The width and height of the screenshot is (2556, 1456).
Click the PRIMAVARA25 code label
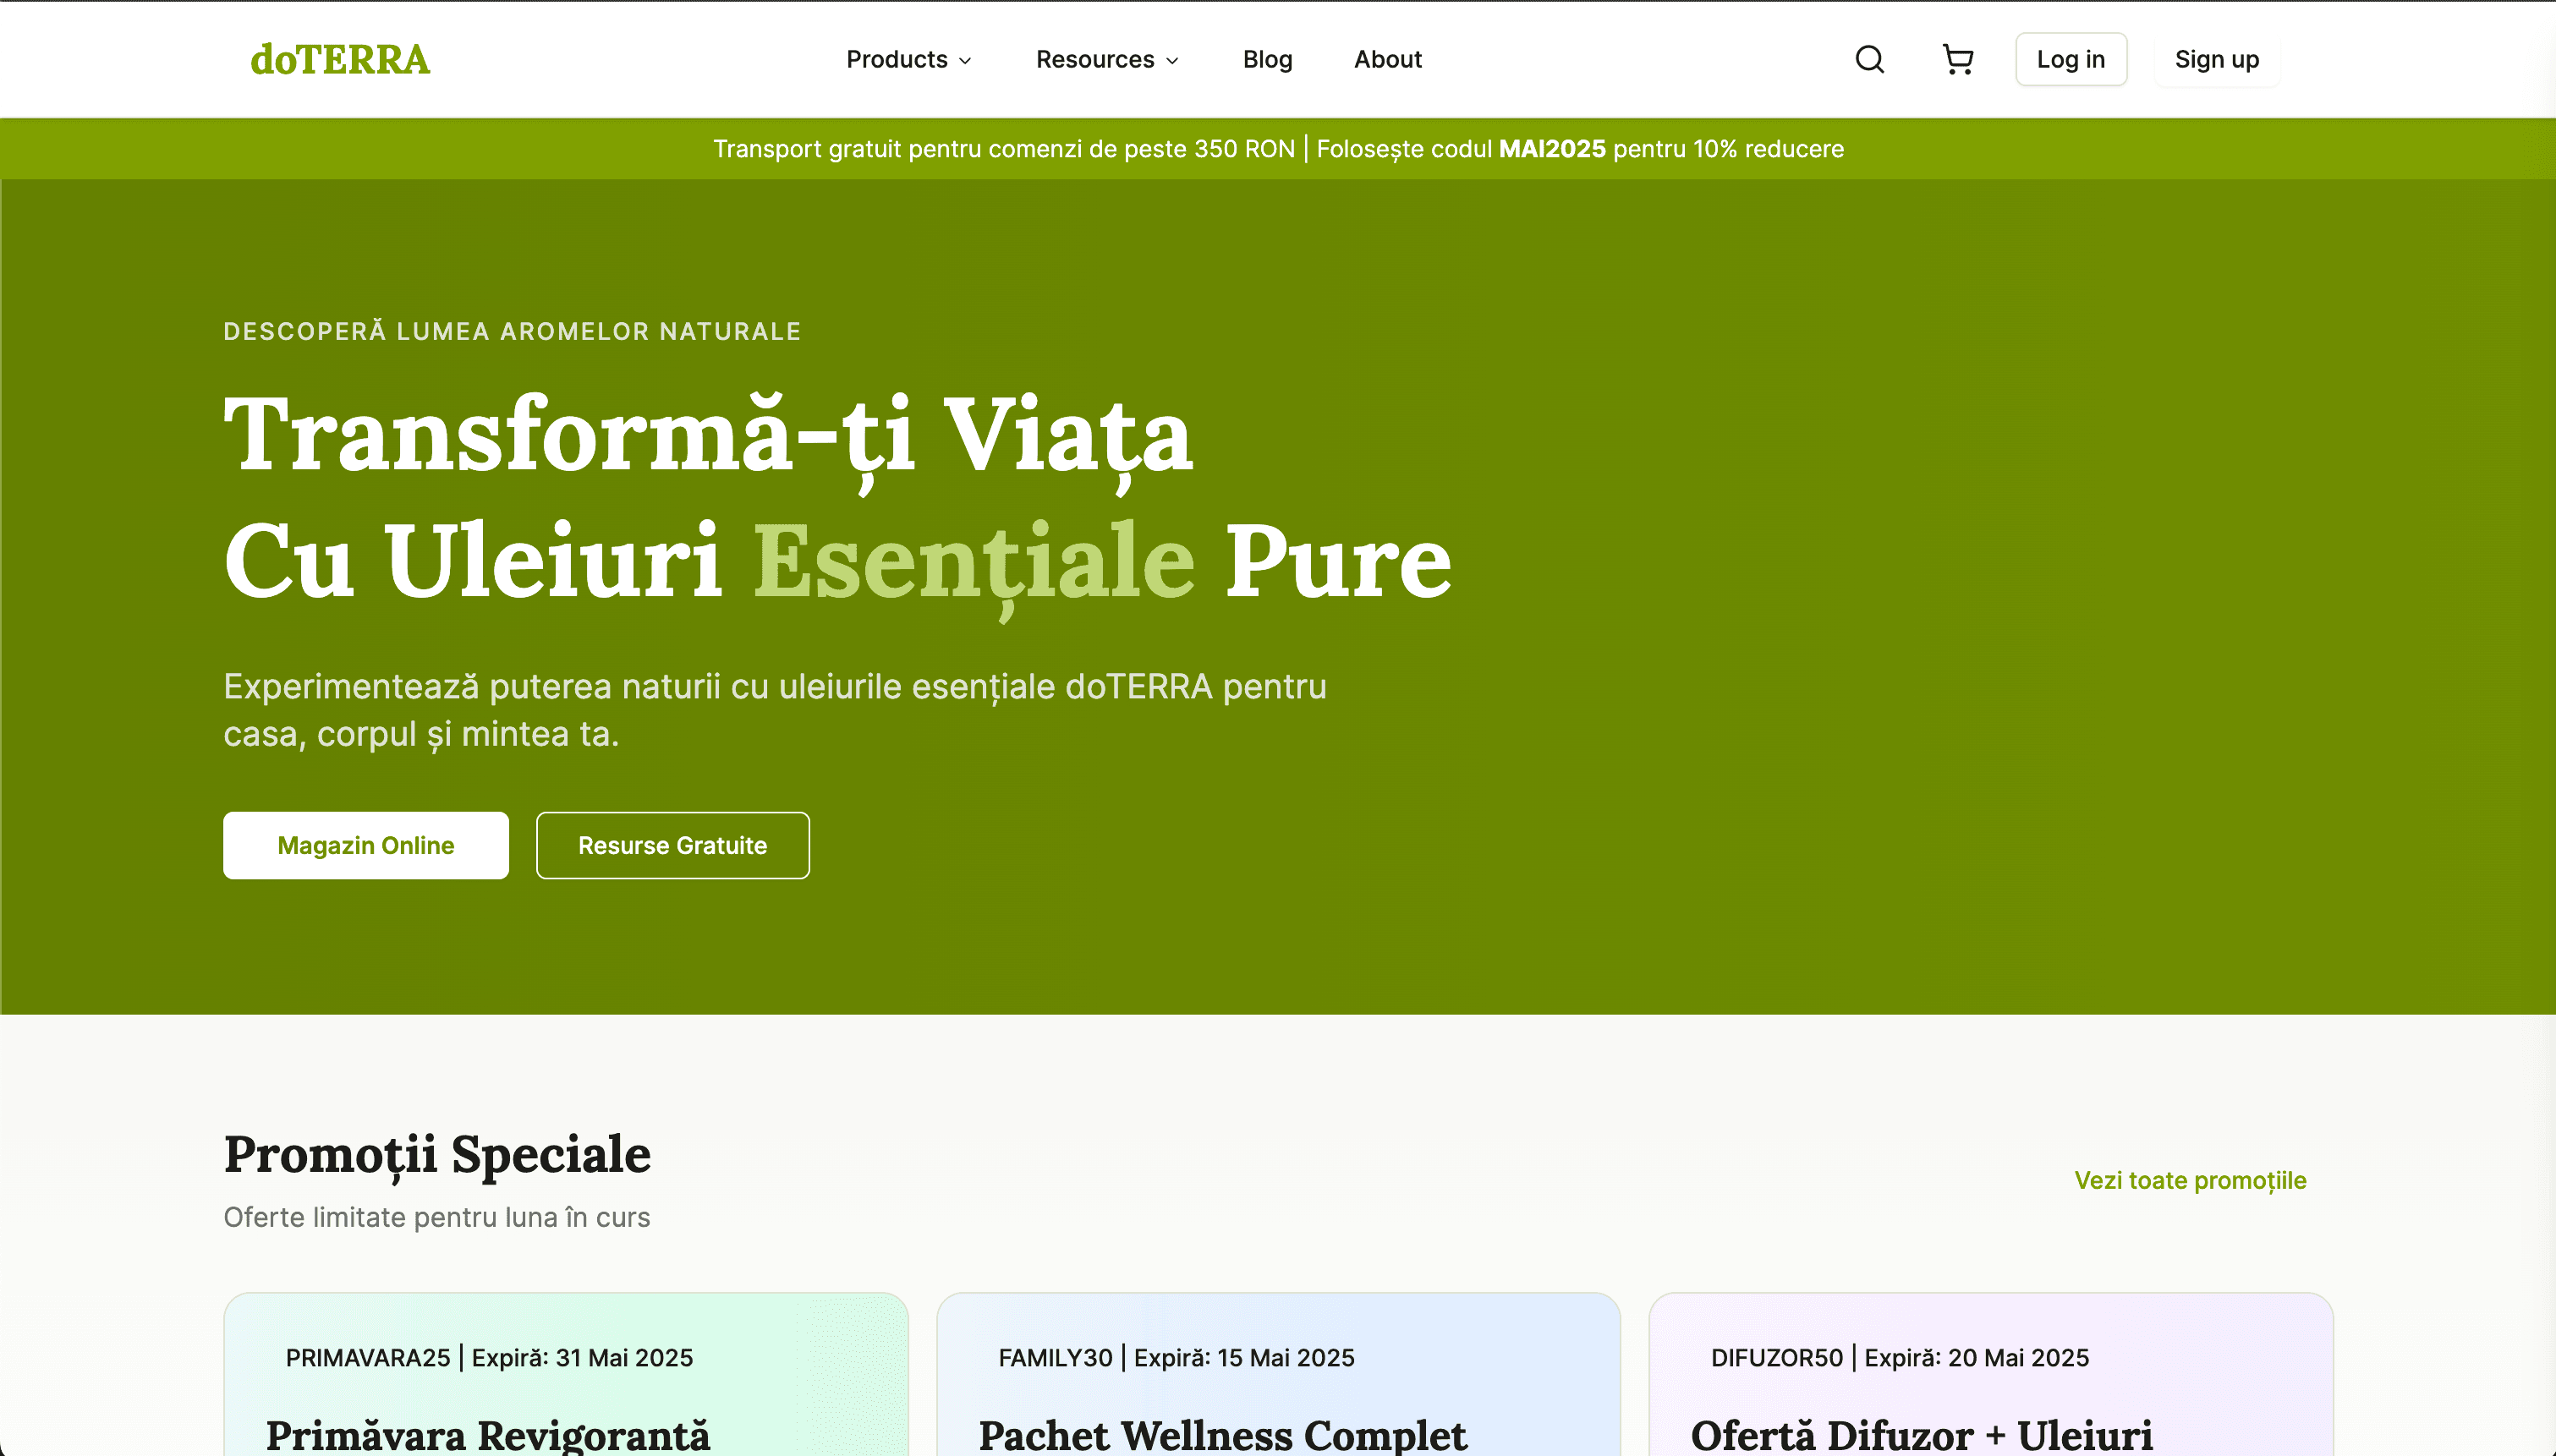click(x=368, y=1357)
